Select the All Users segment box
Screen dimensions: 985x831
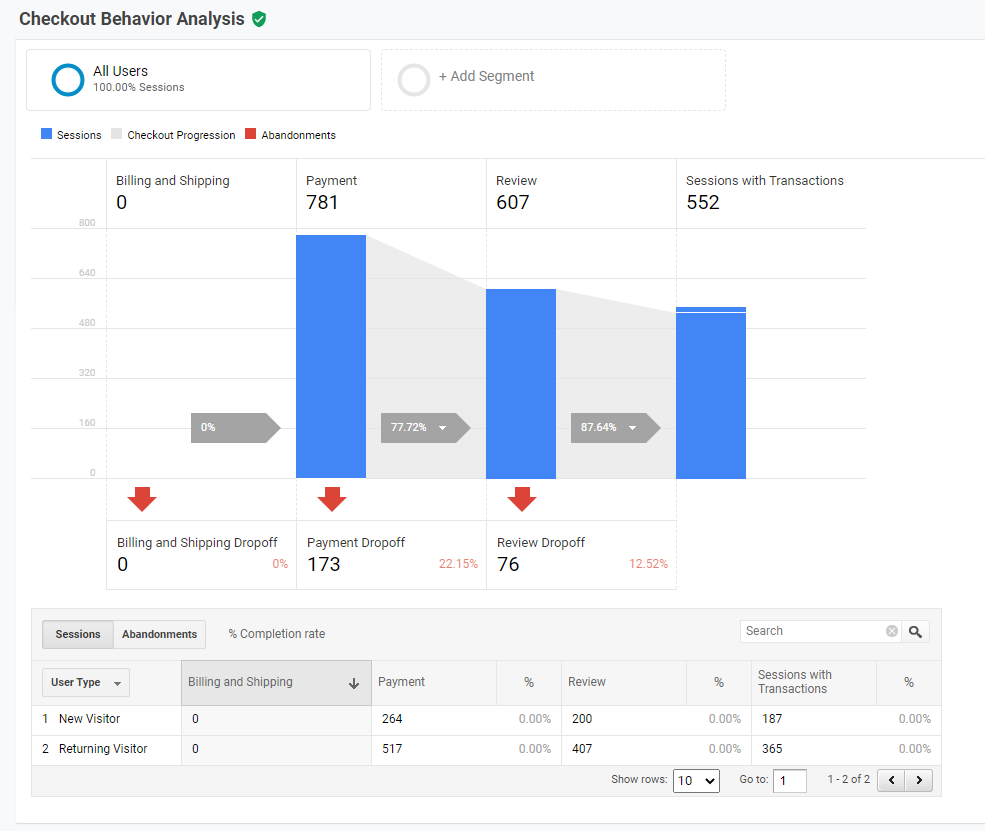(x=199, y=80)
